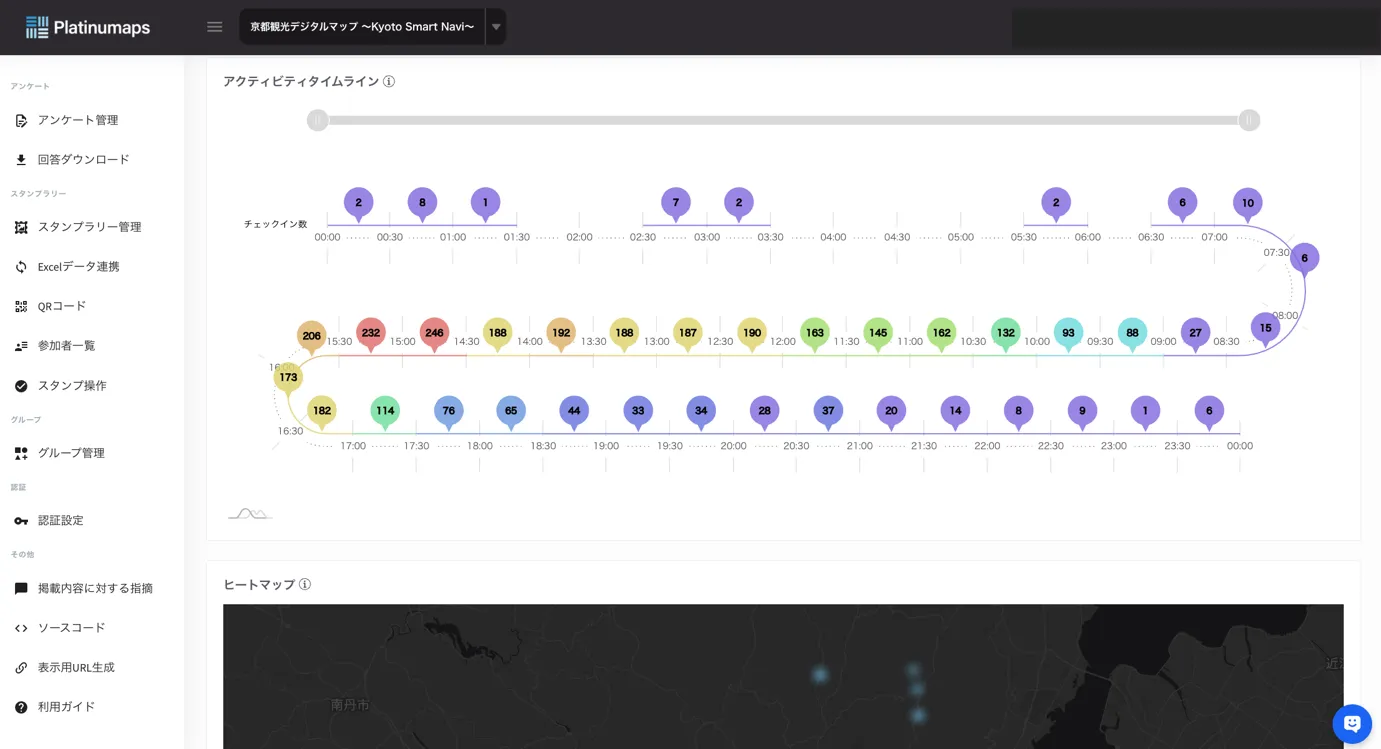The image size is (1381, 749).
Task: Click the 回答ダウンロード download icon
Action: (x=21, y=160)
